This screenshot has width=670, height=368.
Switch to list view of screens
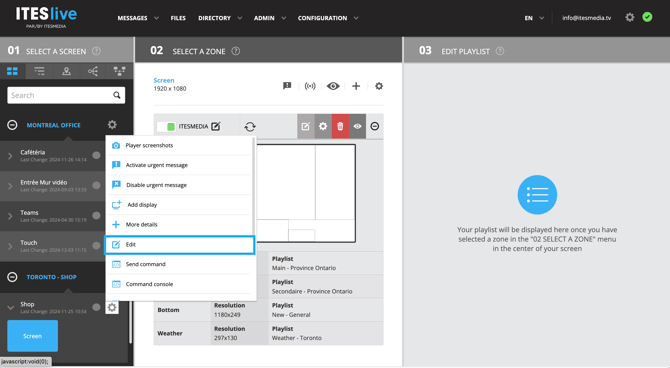point(39,71)
